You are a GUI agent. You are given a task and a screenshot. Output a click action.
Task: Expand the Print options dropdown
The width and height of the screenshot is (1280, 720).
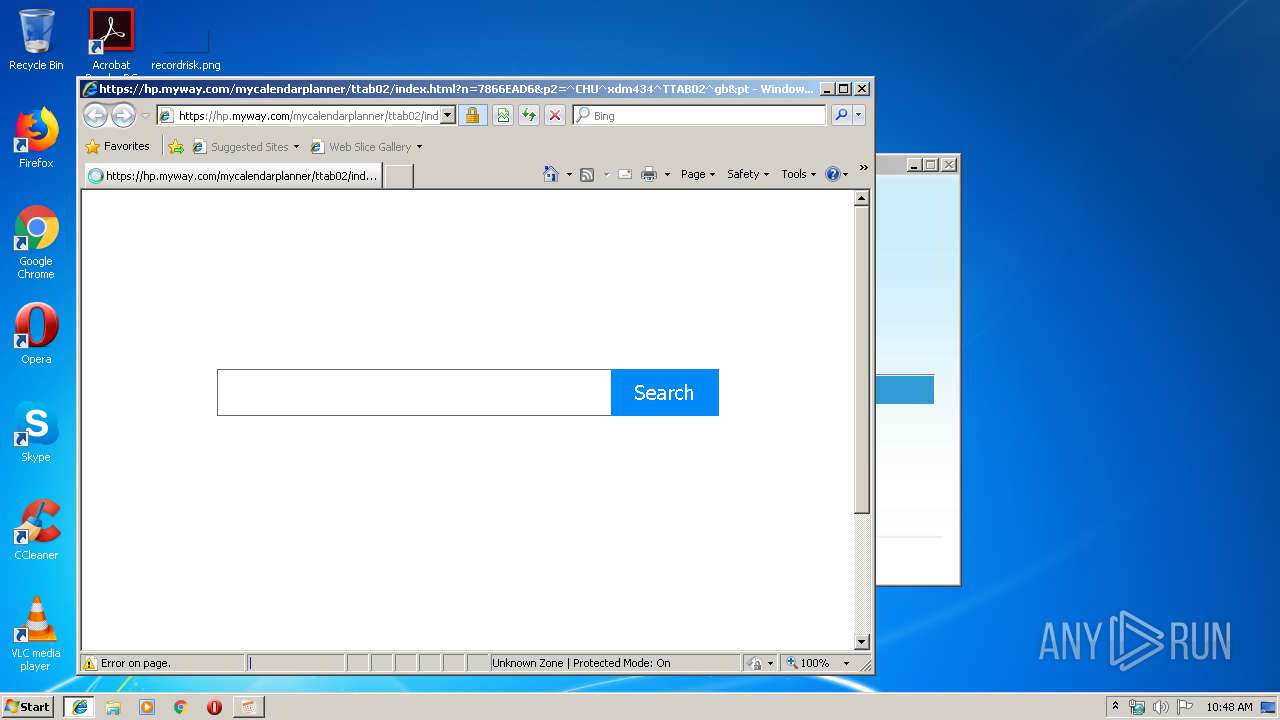pos(667,174)
